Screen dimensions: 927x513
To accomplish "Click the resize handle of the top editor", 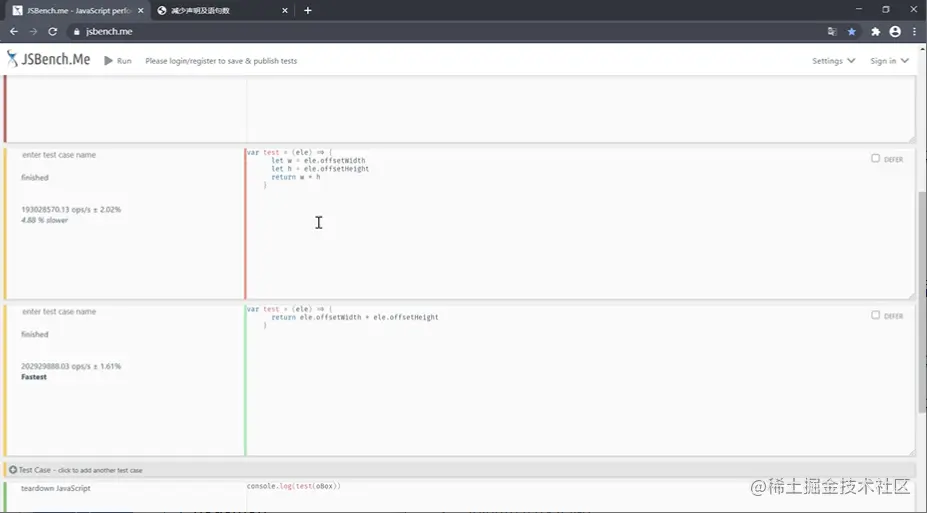I will 911,139.
